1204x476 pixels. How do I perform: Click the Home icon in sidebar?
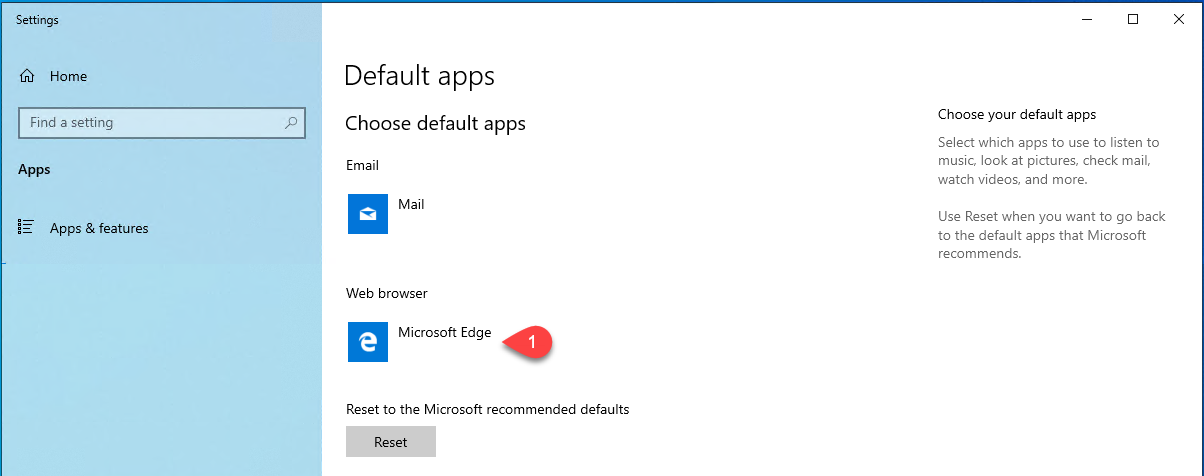(x=27, y=76)
